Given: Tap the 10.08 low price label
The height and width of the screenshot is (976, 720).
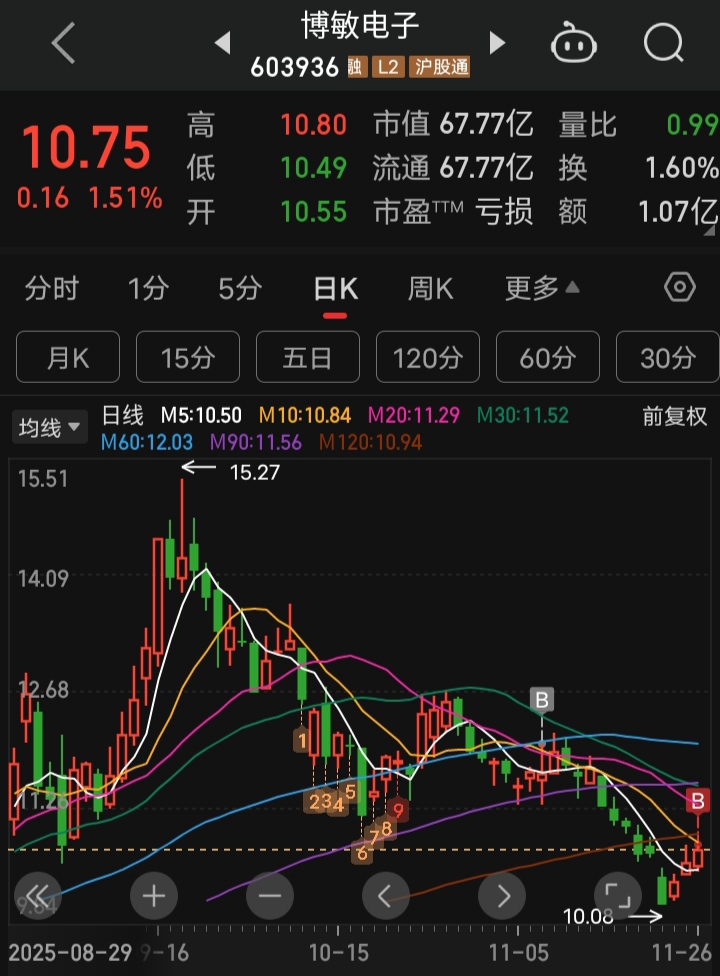Looking at the screenshot, I should point(587,916).
